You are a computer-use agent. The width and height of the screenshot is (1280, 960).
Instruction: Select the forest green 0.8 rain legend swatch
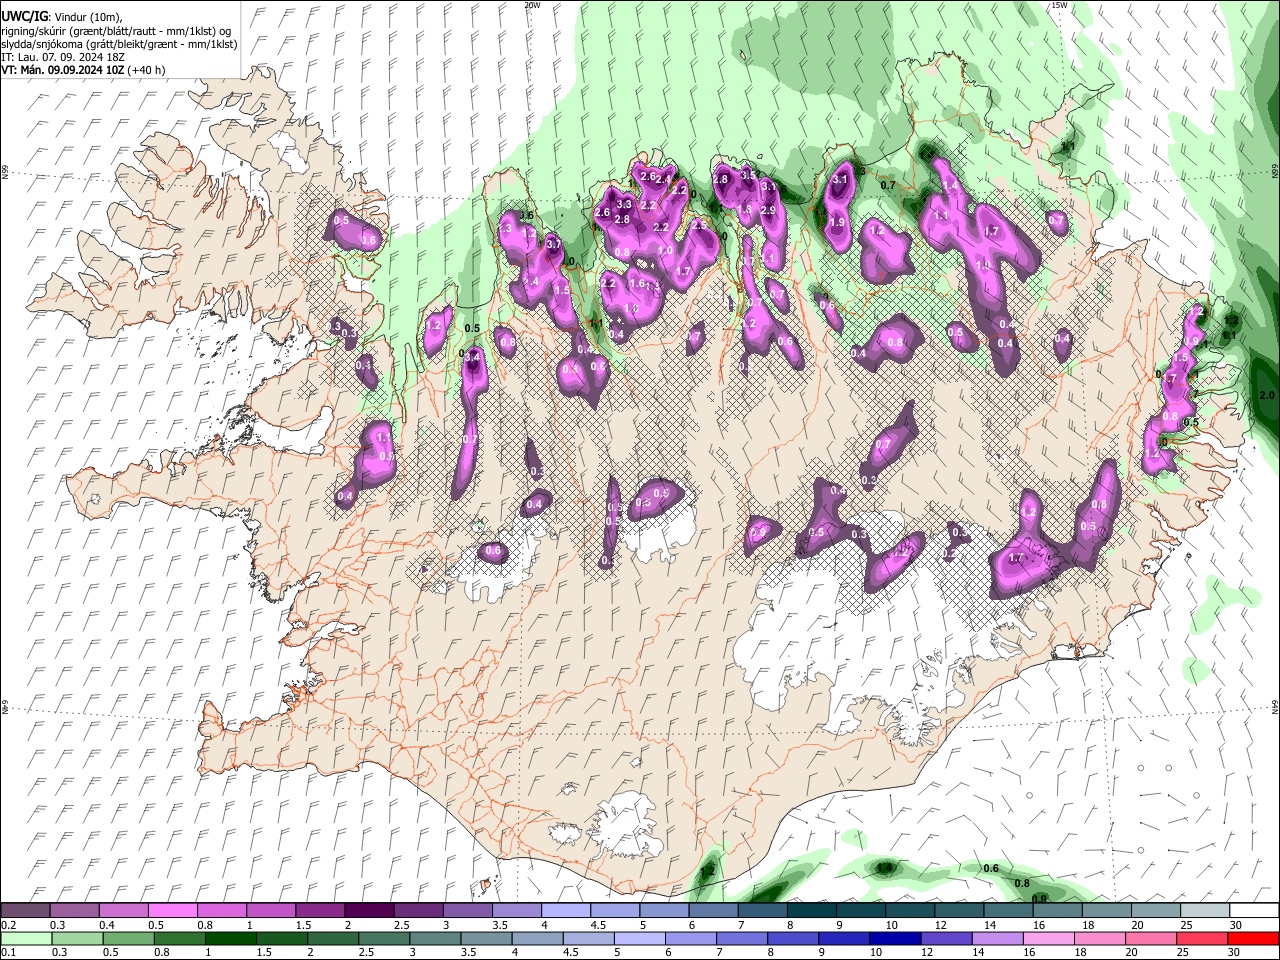[179, 938]
